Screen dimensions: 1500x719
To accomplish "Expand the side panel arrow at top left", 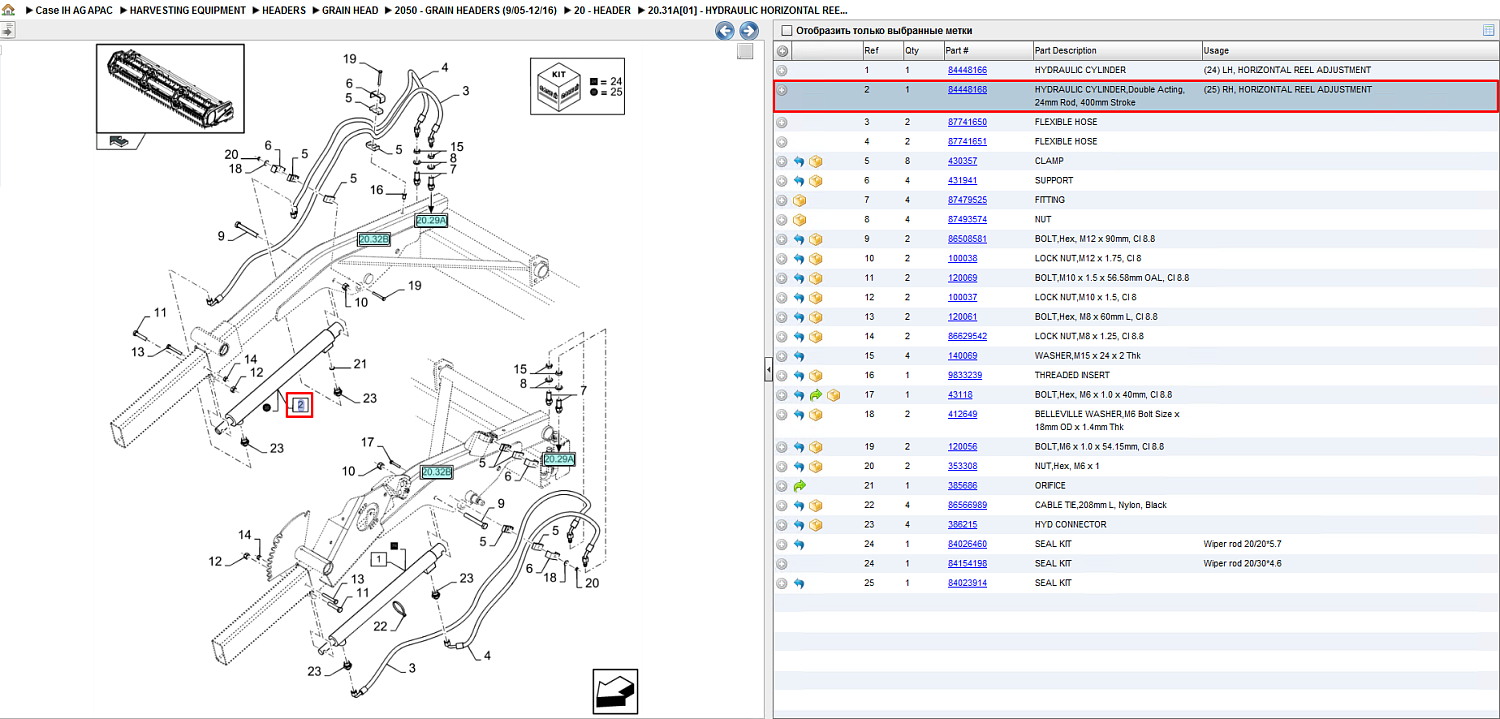I will point(7,31).
